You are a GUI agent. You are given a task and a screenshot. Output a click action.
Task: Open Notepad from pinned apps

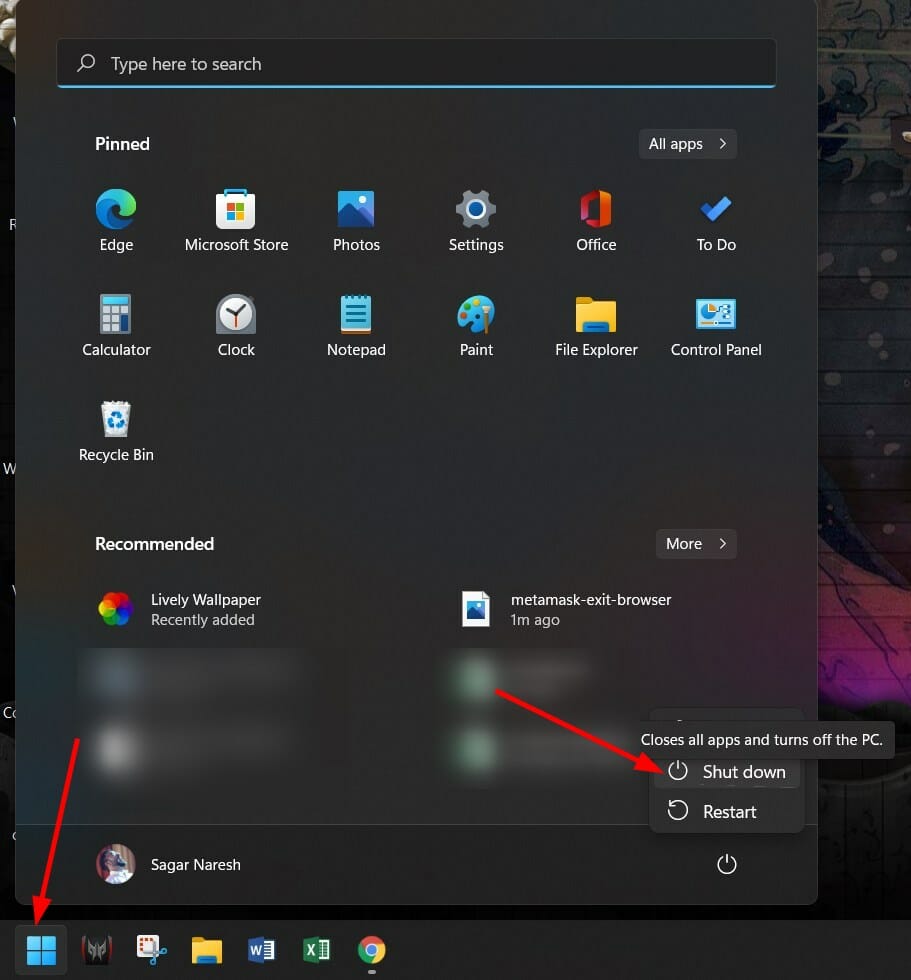(x=356, y=325)
